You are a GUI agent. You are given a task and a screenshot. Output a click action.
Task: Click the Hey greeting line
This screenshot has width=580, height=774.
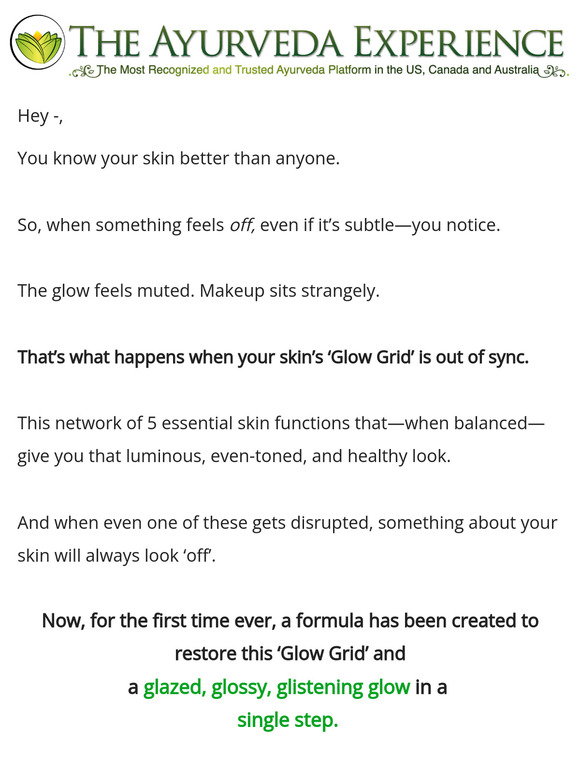[x=40, y=116]
